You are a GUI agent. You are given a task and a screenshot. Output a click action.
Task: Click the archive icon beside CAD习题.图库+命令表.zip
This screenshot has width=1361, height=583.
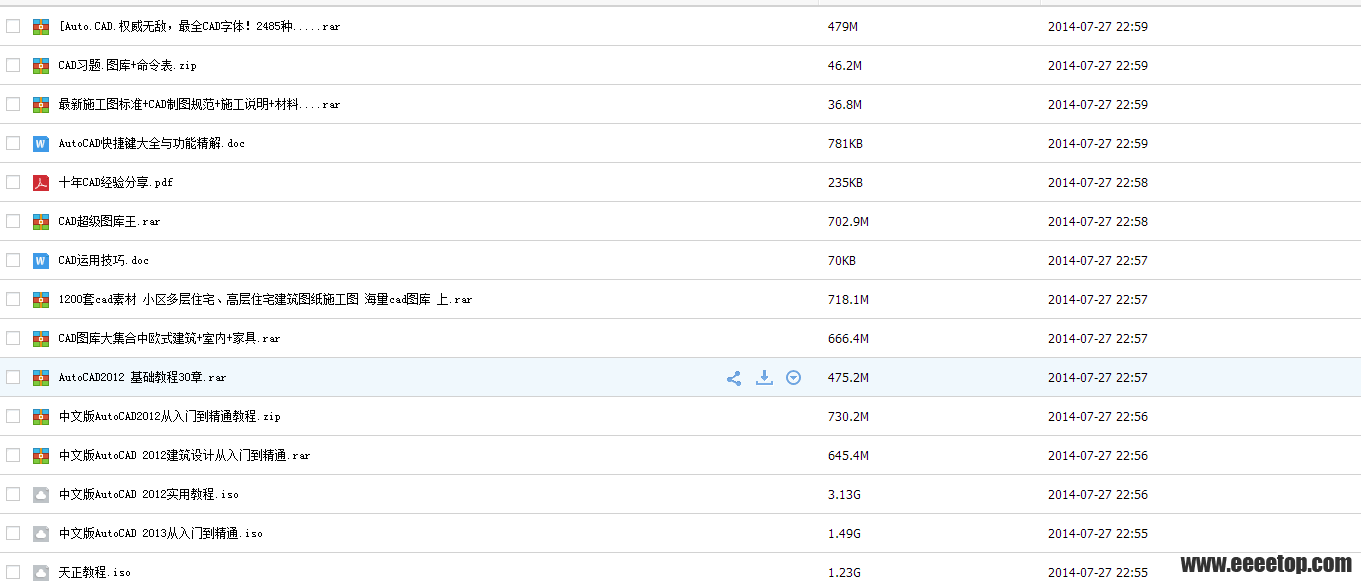pyautogui.click(x=41, y=66)
